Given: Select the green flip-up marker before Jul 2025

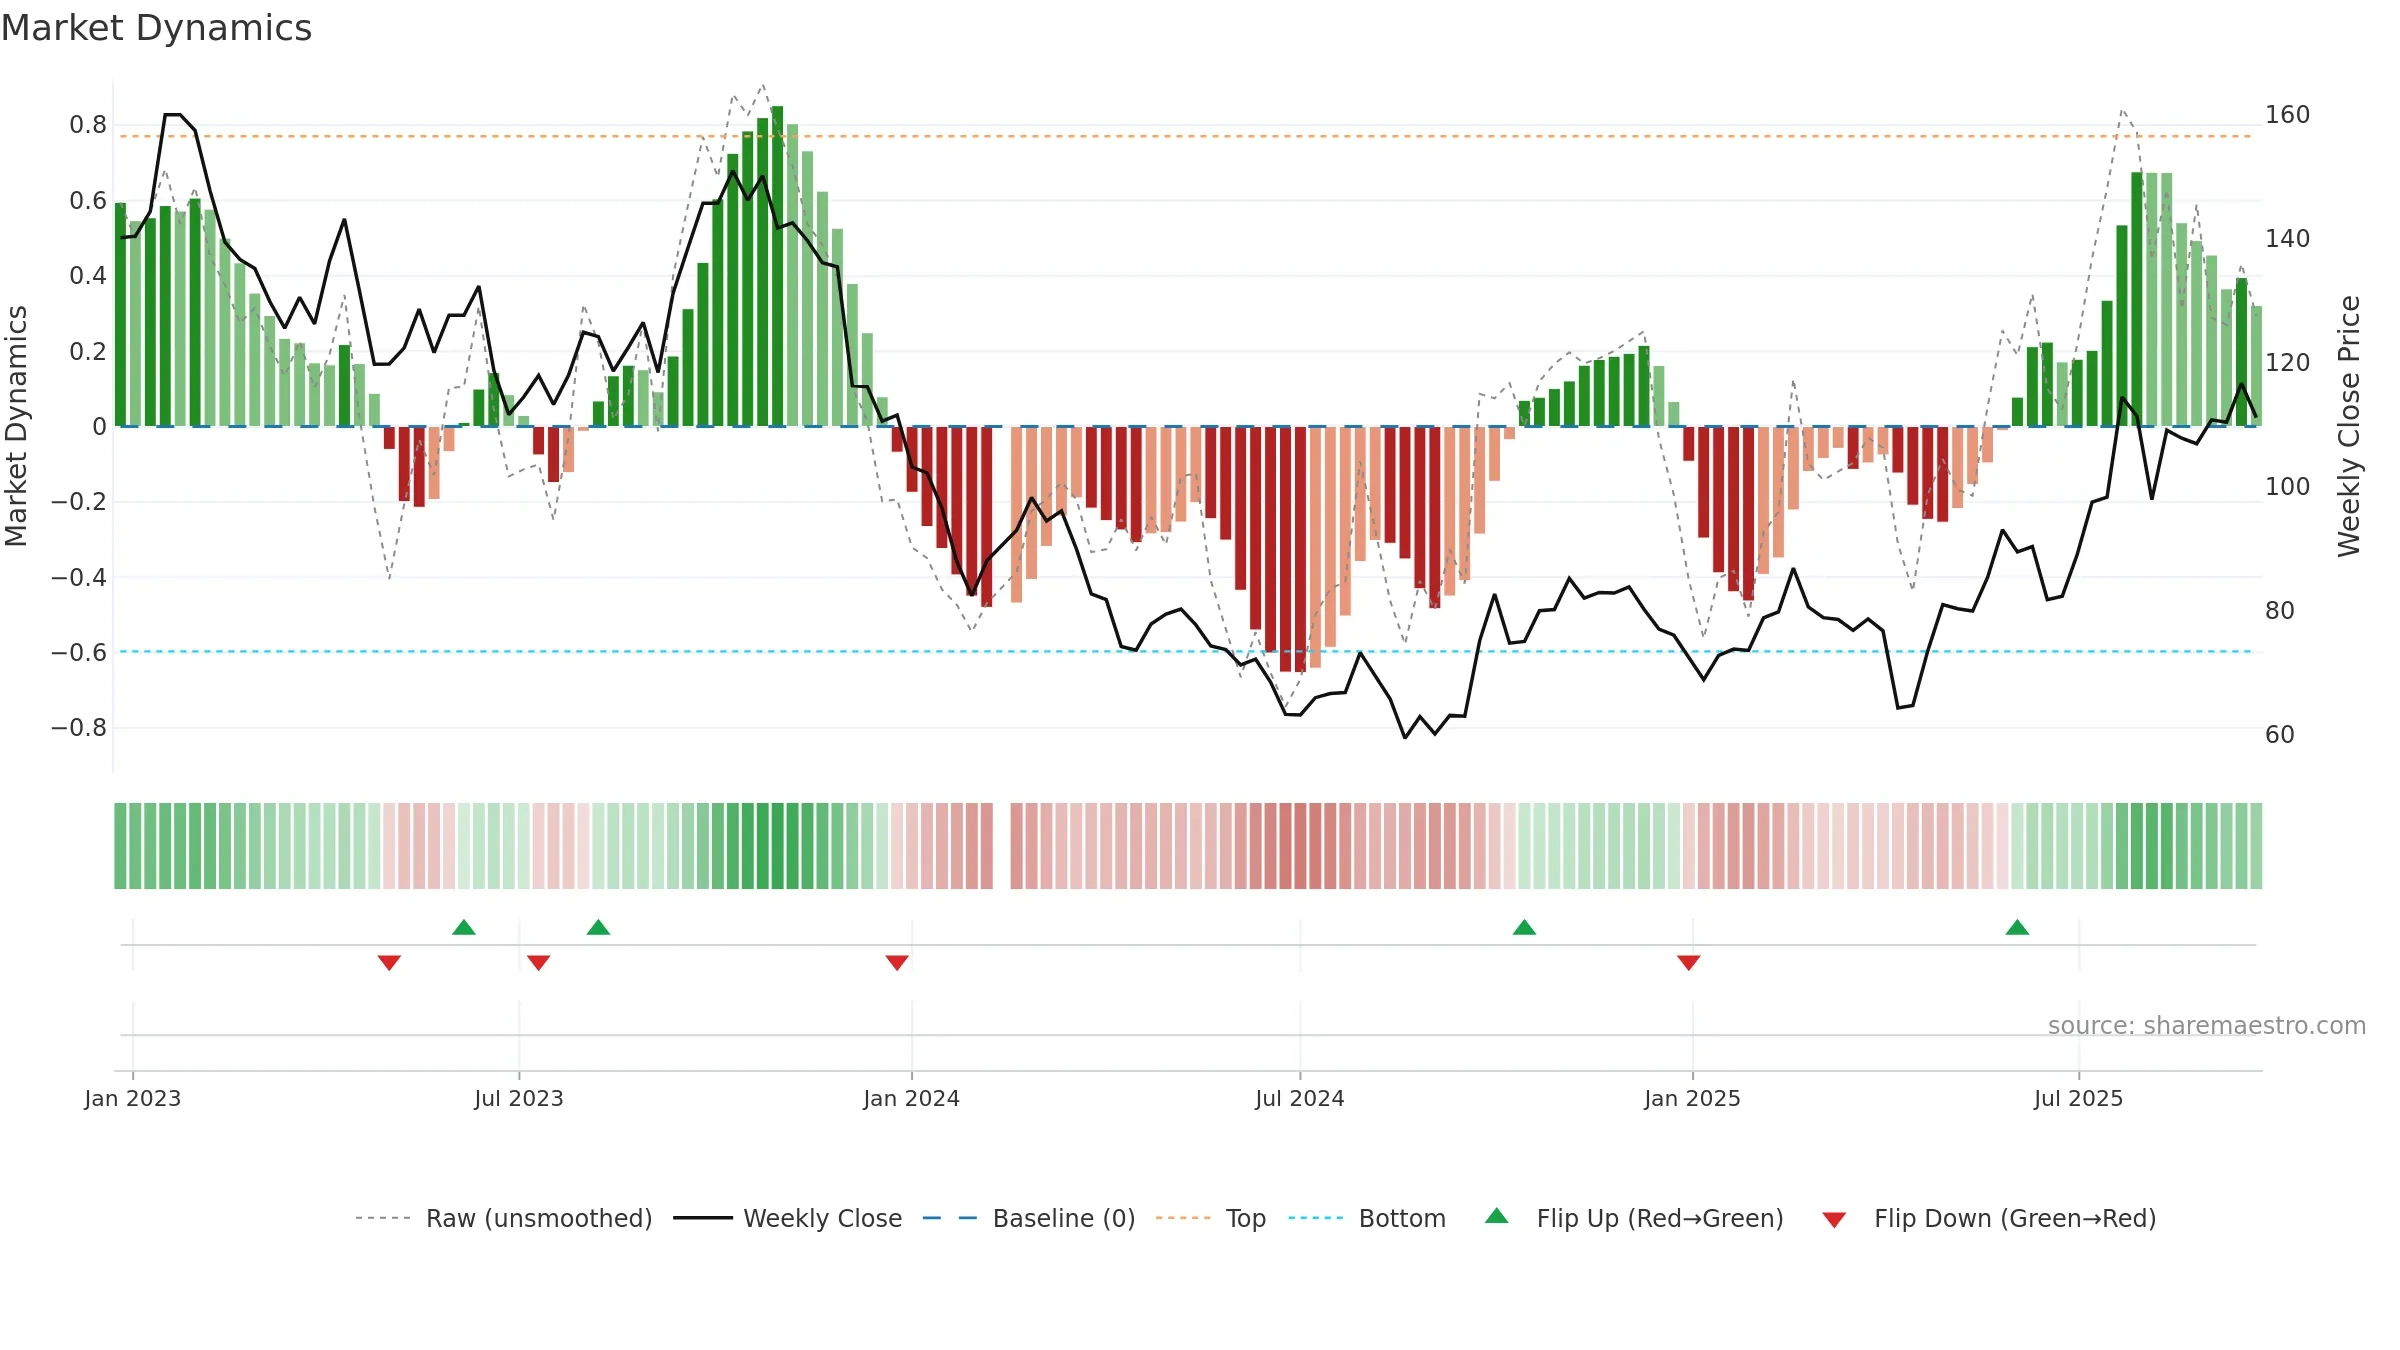Looking at the screenshot, I should point(2017,927).
